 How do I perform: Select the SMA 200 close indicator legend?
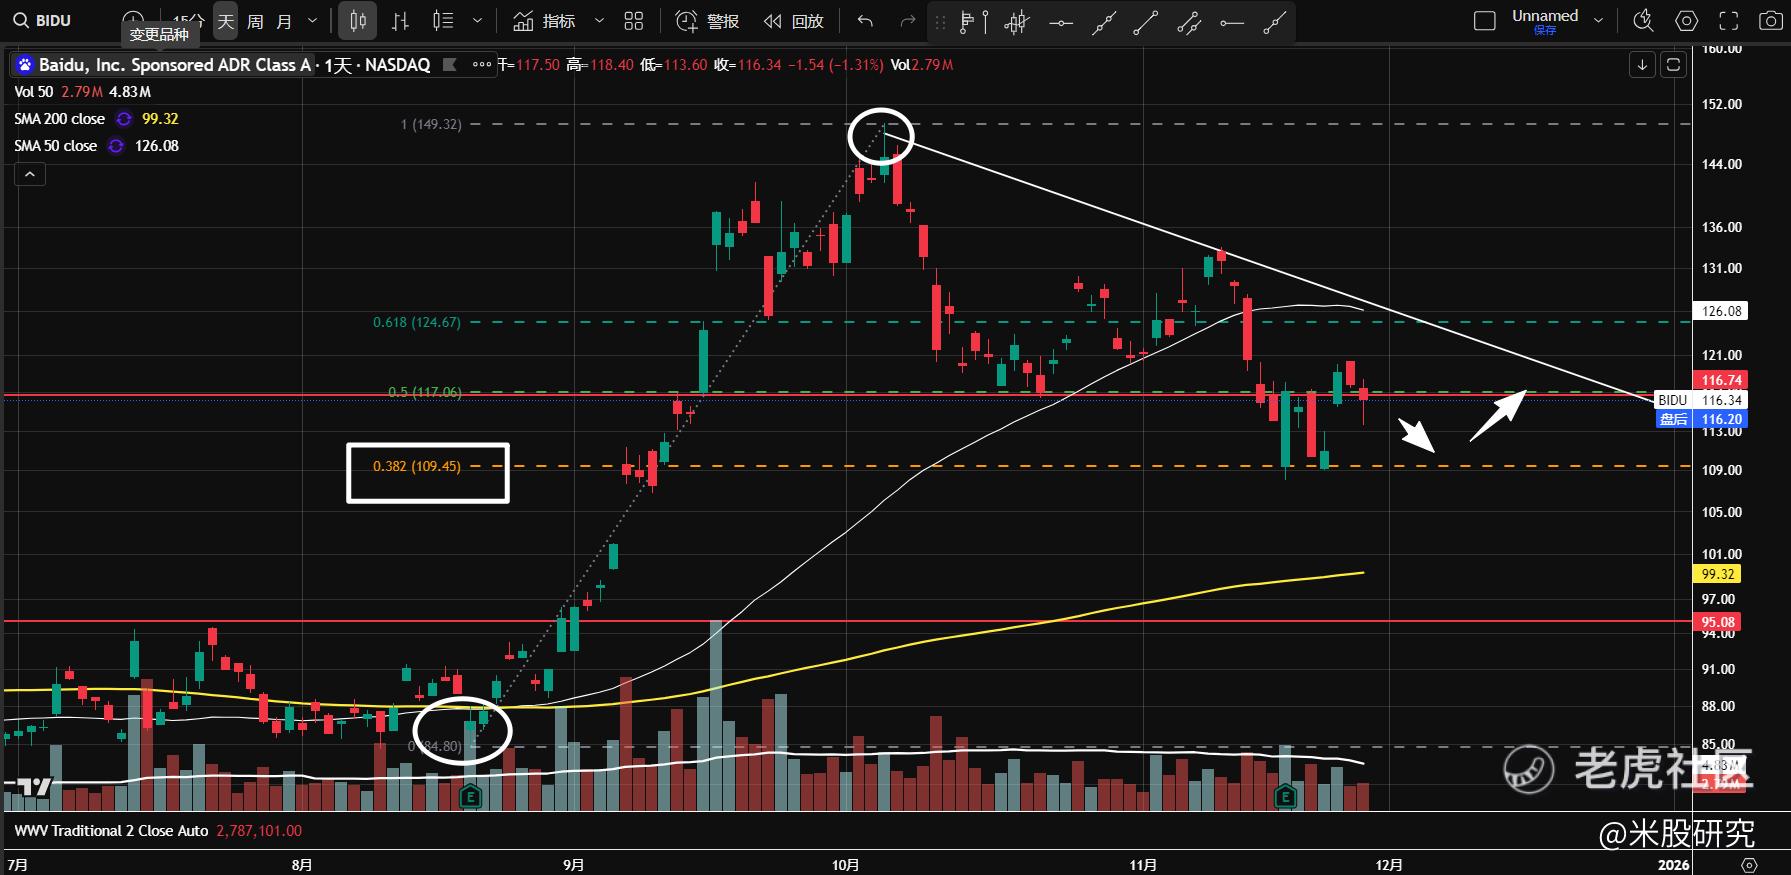click(x=59, y=119)
